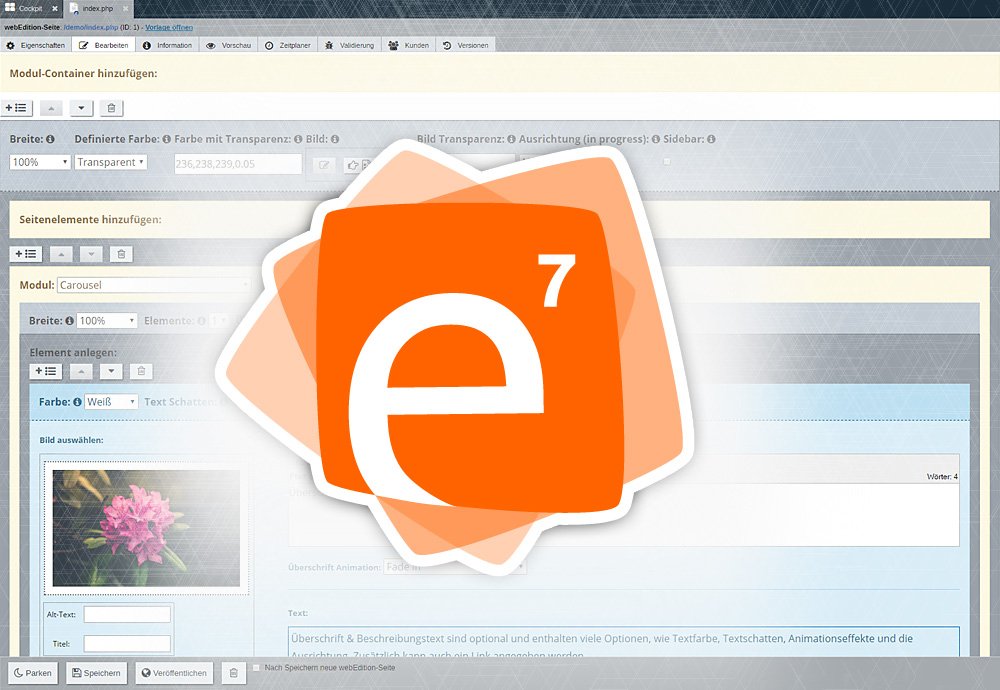Switch to the Cockpit tab

tap(28, 8)
